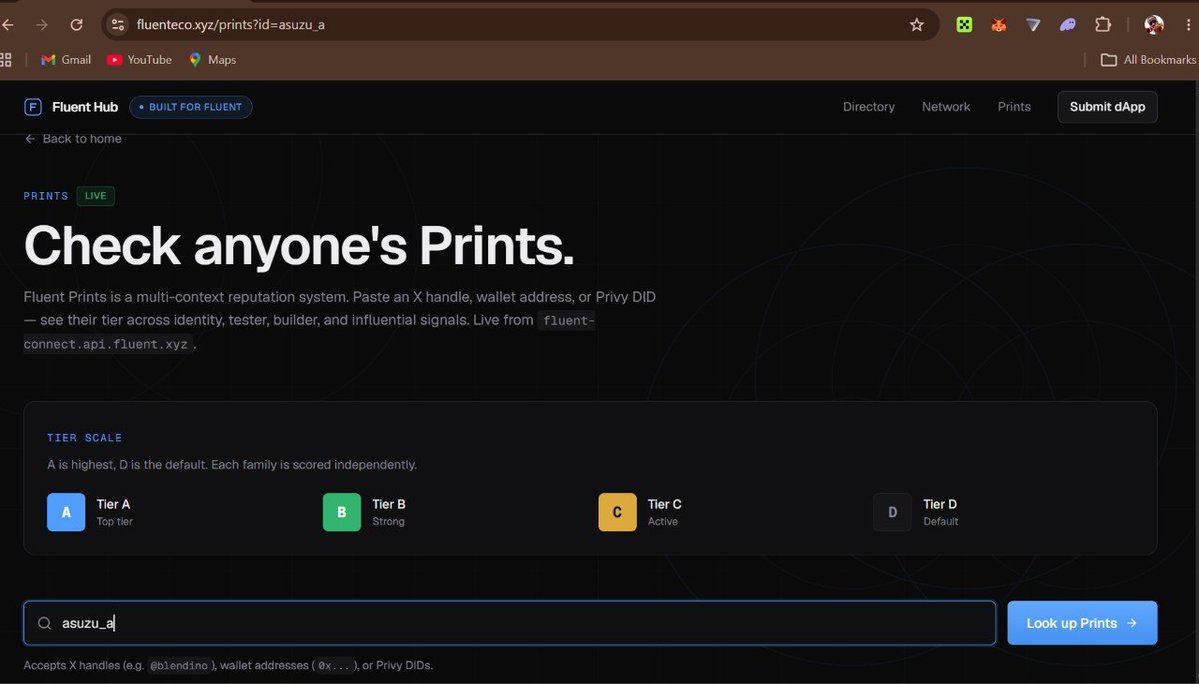Open the MetaMask fox extension
This screenshot has width=1199, height=684.
point(999,24)
